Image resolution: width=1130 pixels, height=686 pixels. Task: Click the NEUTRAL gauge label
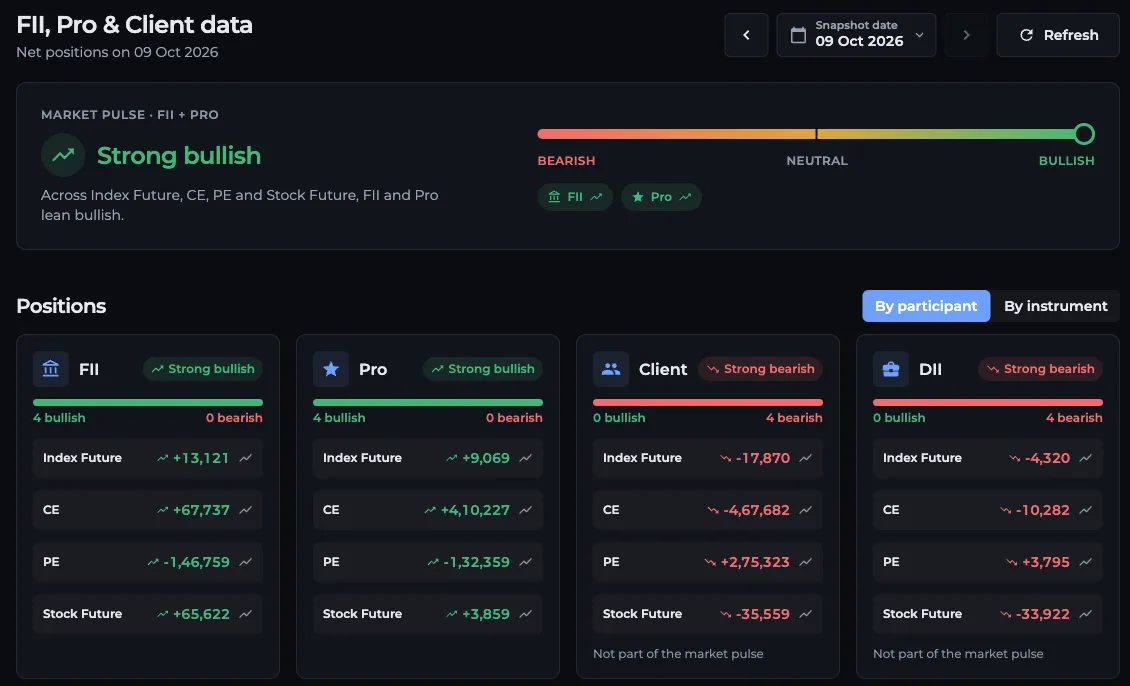[817, 161]
